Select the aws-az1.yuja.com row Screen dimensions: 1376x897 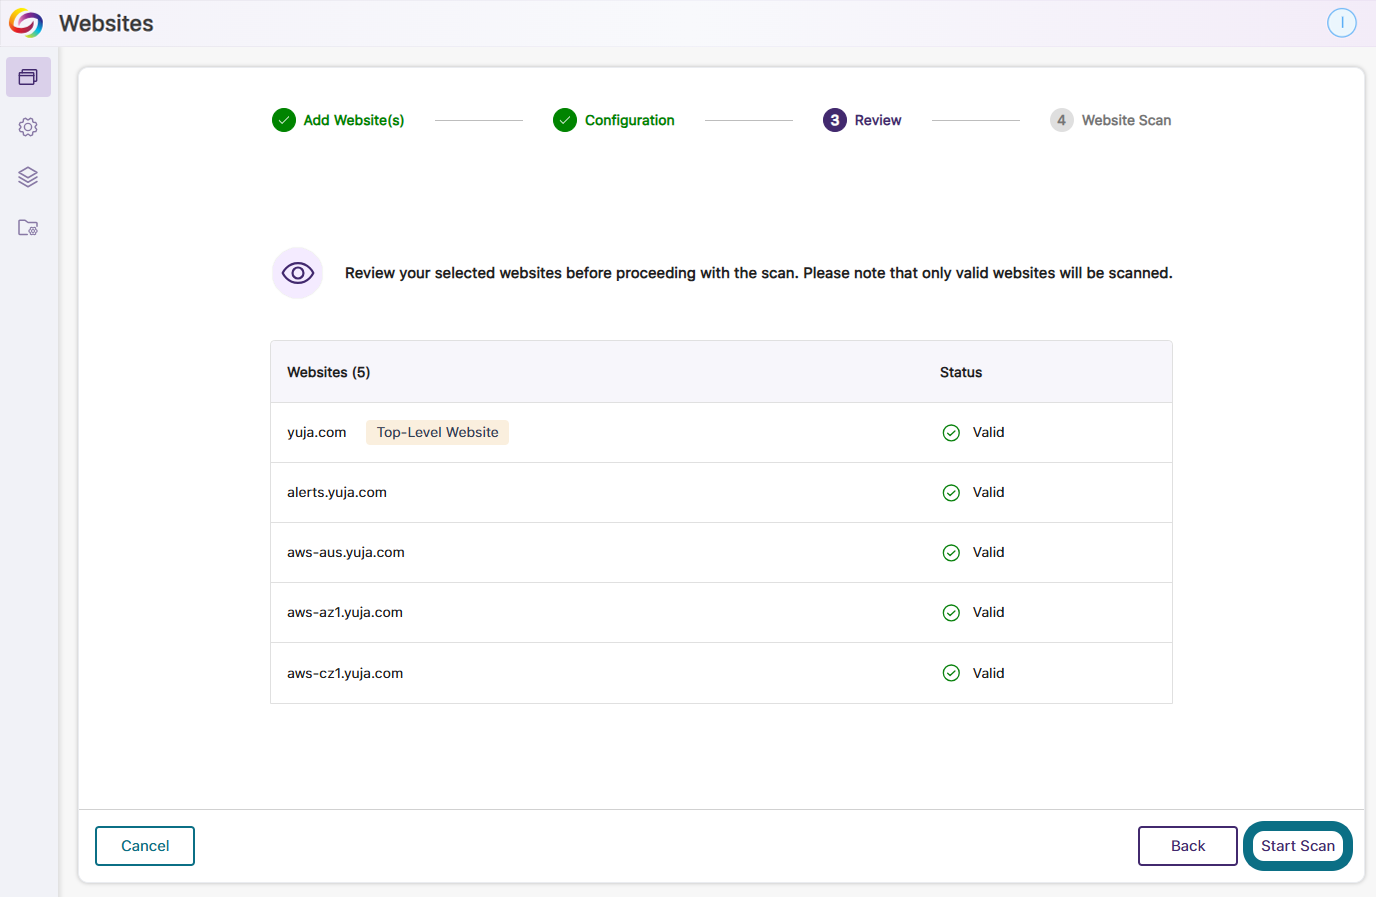(x=721, y=613)
